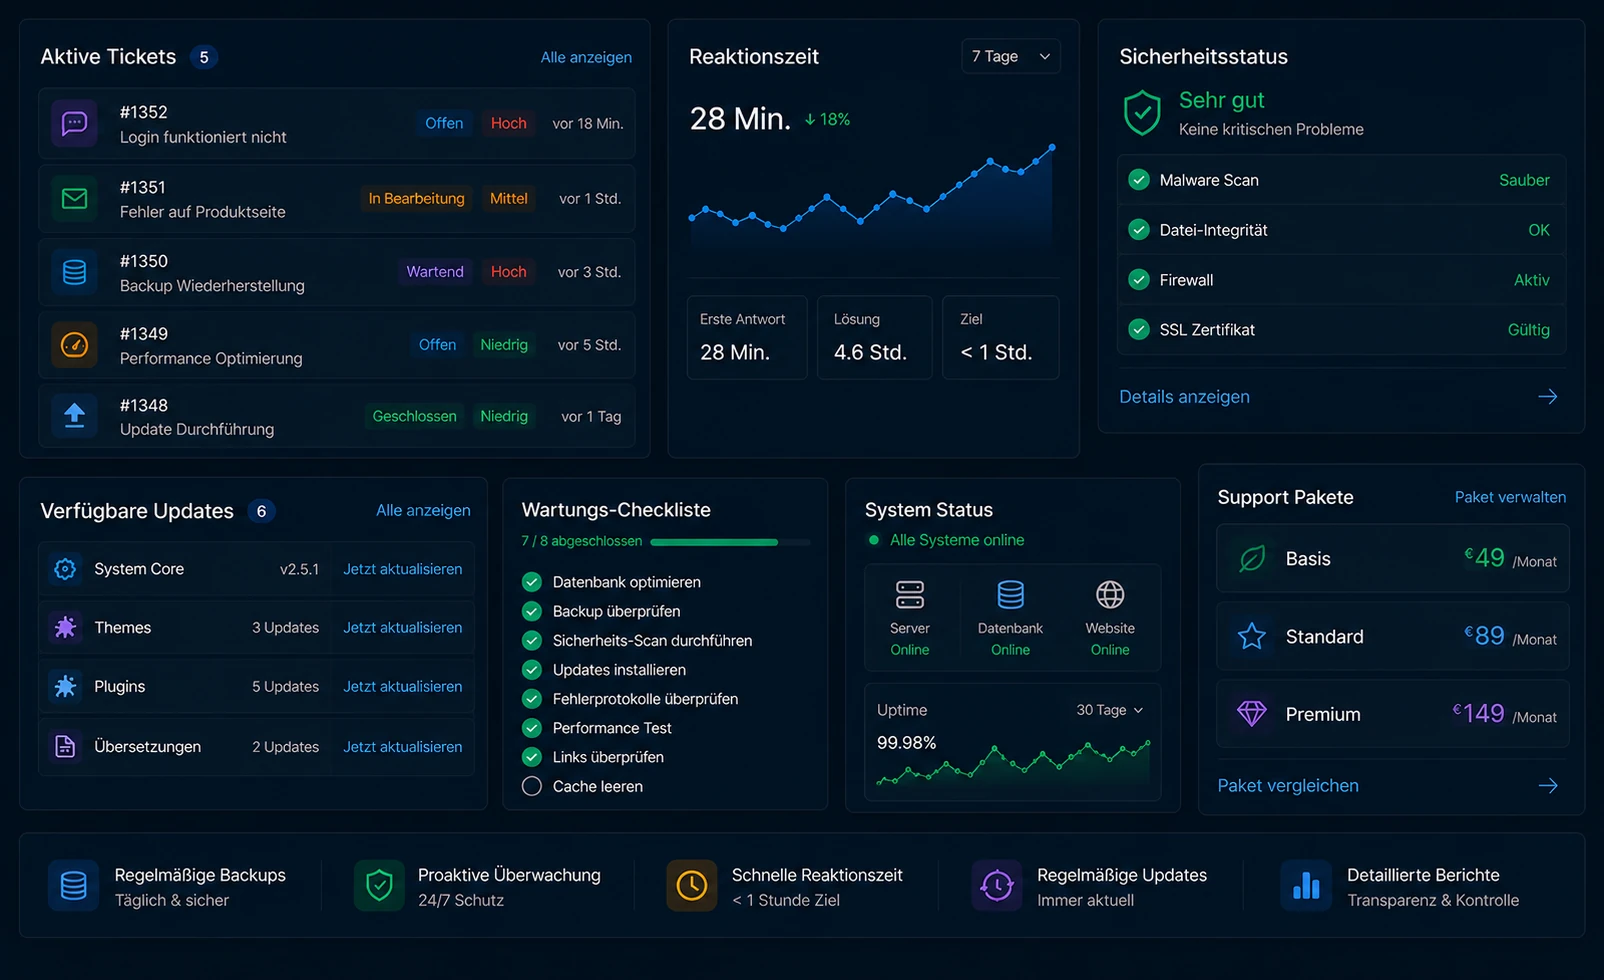Screen dimensions: 1604x980
Task: Toggle the Performance Test checkmark
Action: click(x=532, y=728)
